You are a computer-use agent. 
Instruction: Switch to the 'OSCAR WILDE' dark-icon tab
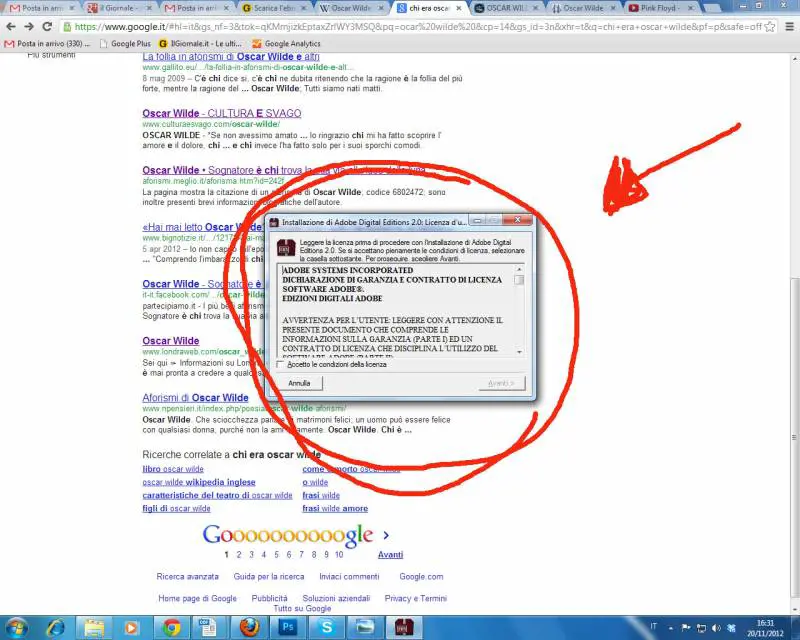point(507,8)
